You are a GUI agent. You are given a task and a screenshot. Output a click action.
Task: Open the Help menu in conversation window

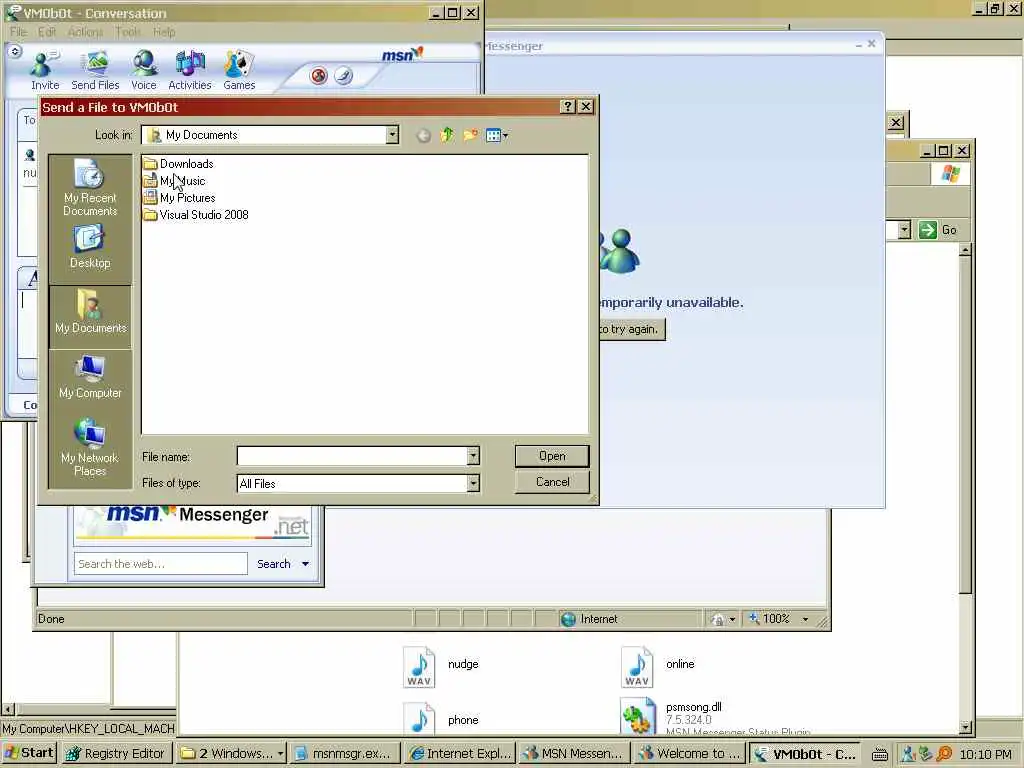164,32
